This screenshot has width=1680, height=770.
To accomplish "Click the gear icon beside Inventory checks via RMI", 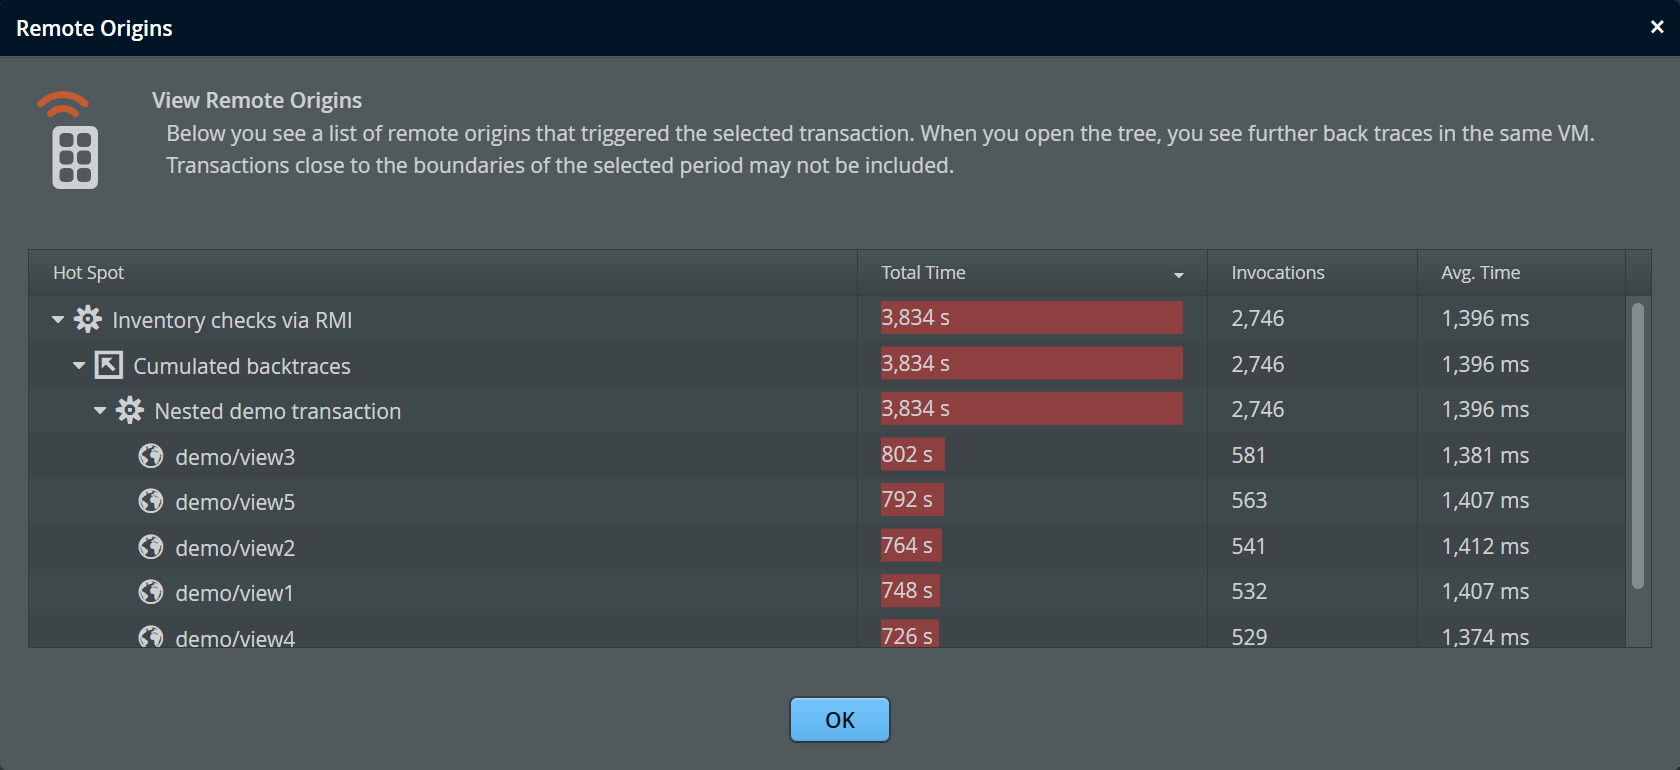I will (x=88, y=319).
